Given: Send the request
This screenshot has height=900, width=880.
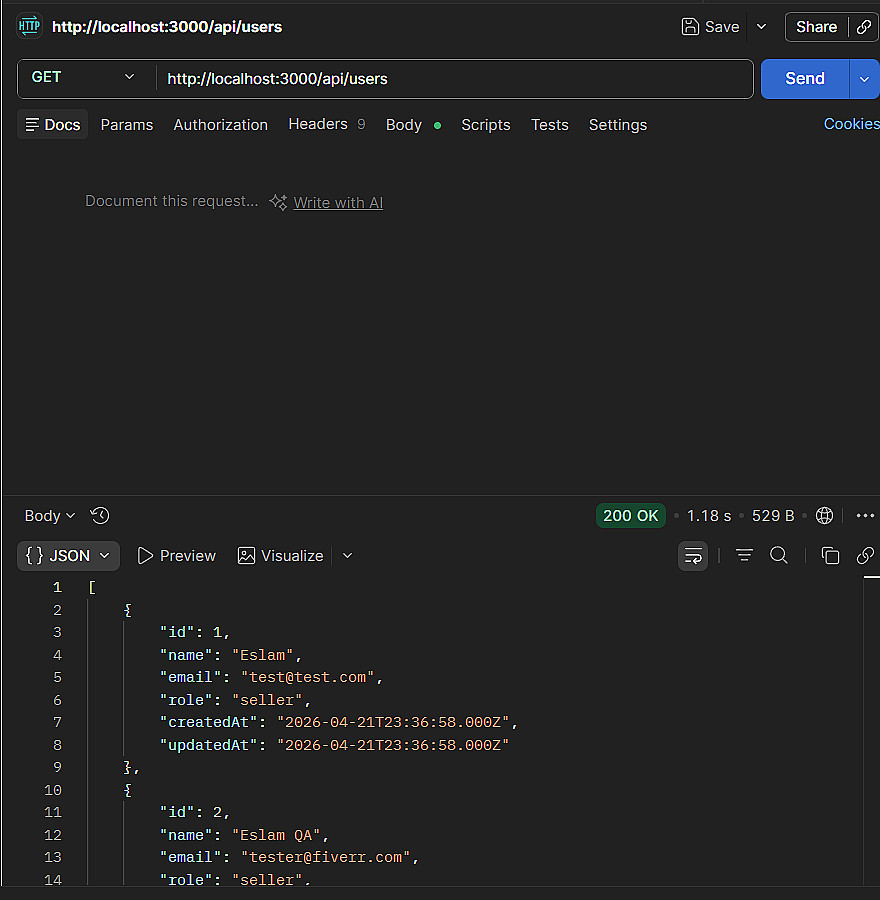Looking at the screenshot, I should click(804, 78).
